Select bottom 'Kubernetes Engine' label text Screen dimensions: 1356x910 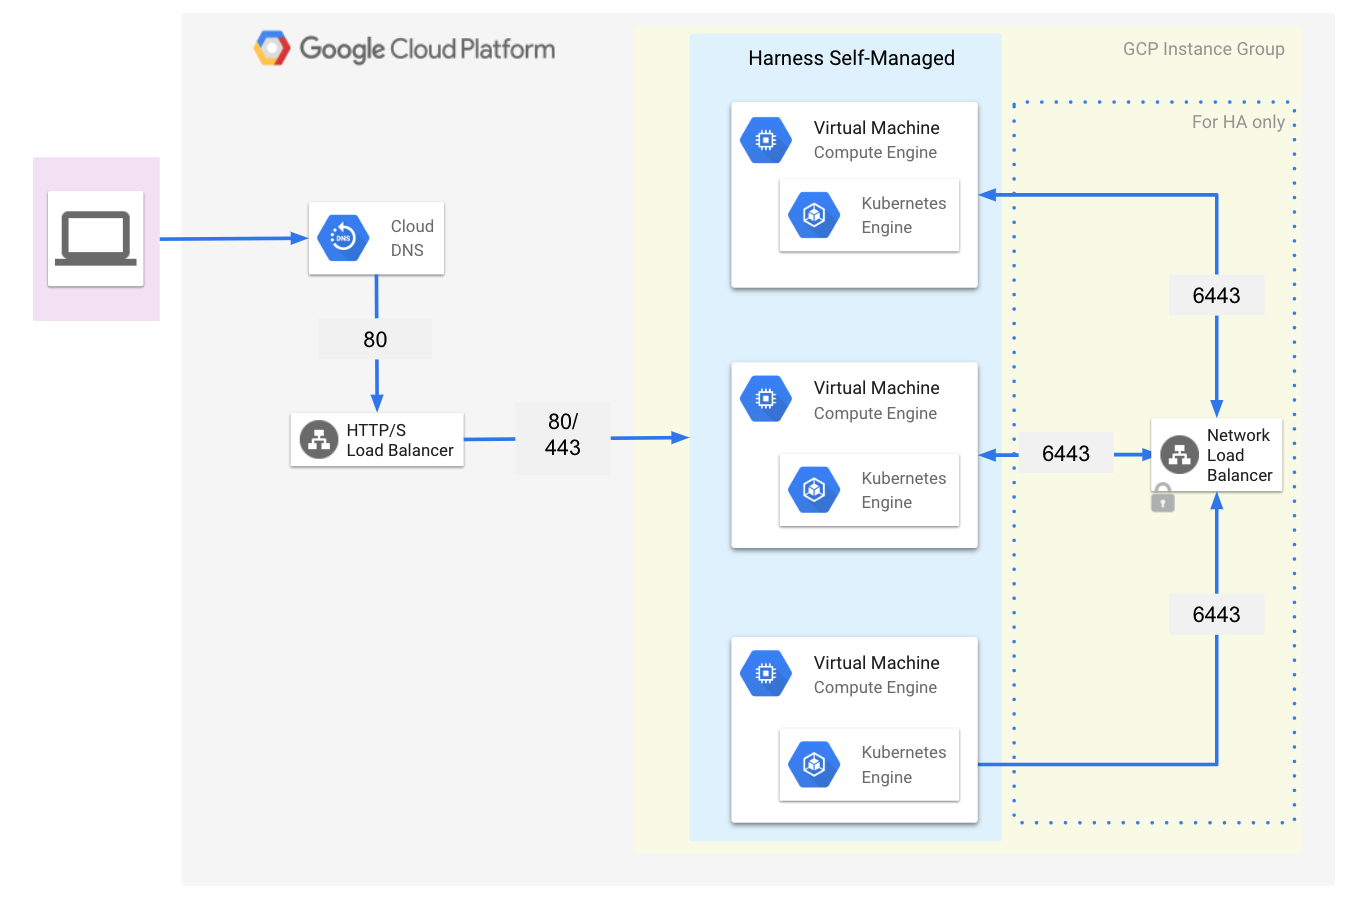coord(904,765)
